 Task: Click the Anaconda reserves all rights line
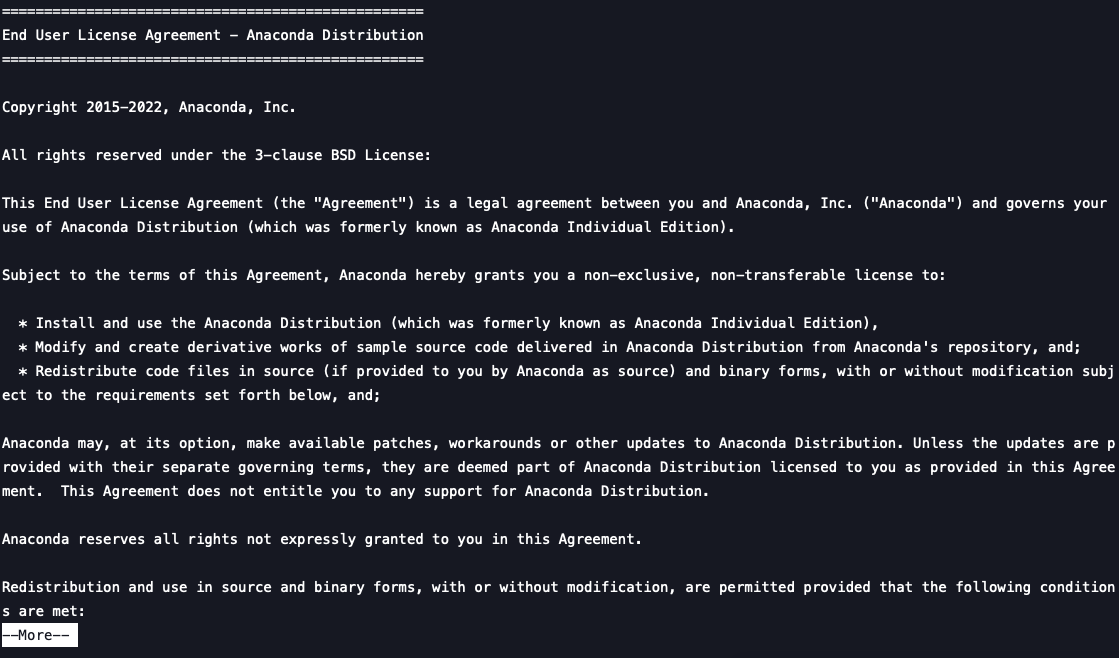321,539
